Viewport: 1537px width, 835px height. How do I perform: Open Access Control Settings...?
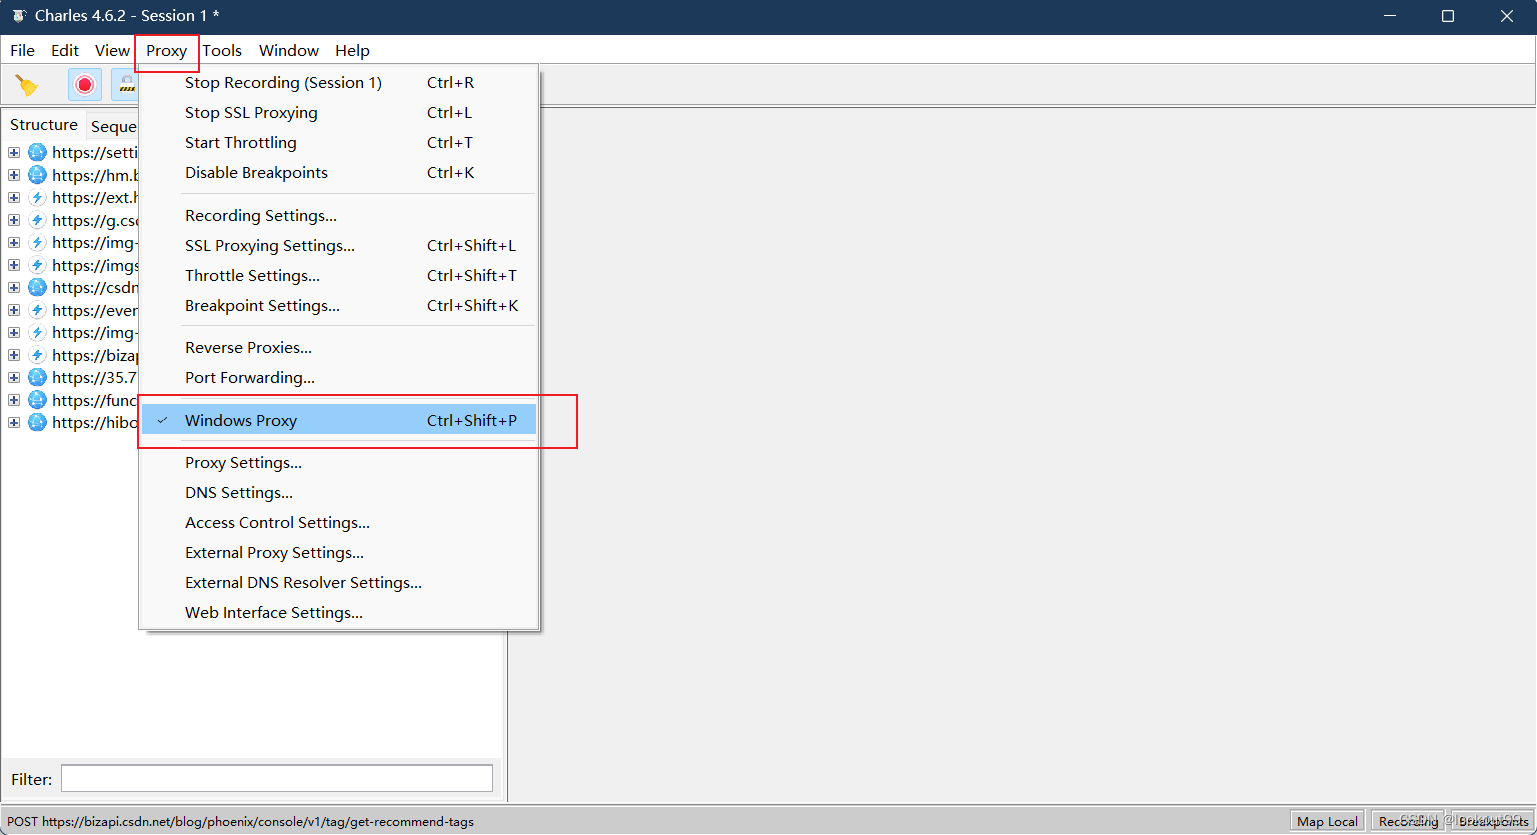[339, 522]
